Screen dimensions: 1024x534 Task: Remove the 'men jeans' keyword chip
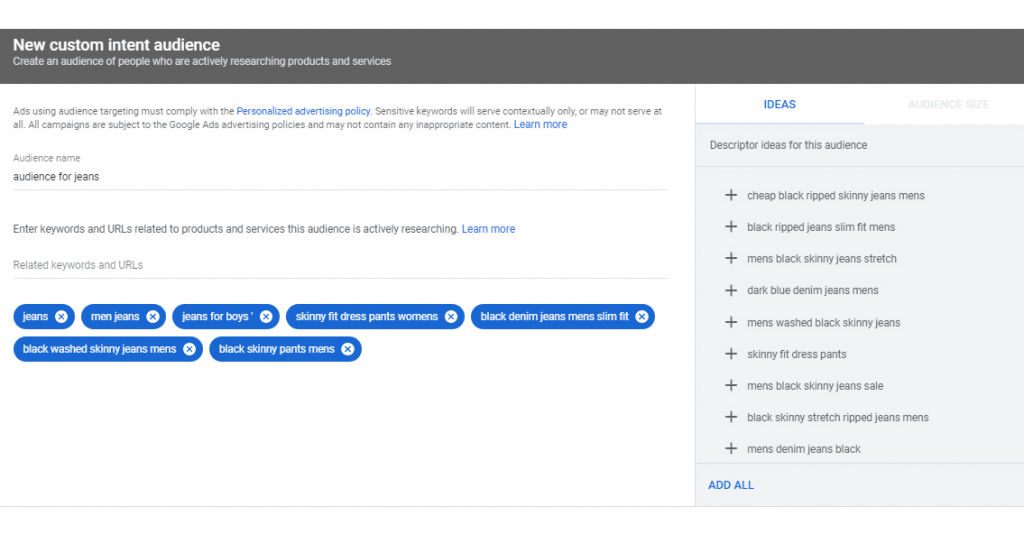[152, 317]
